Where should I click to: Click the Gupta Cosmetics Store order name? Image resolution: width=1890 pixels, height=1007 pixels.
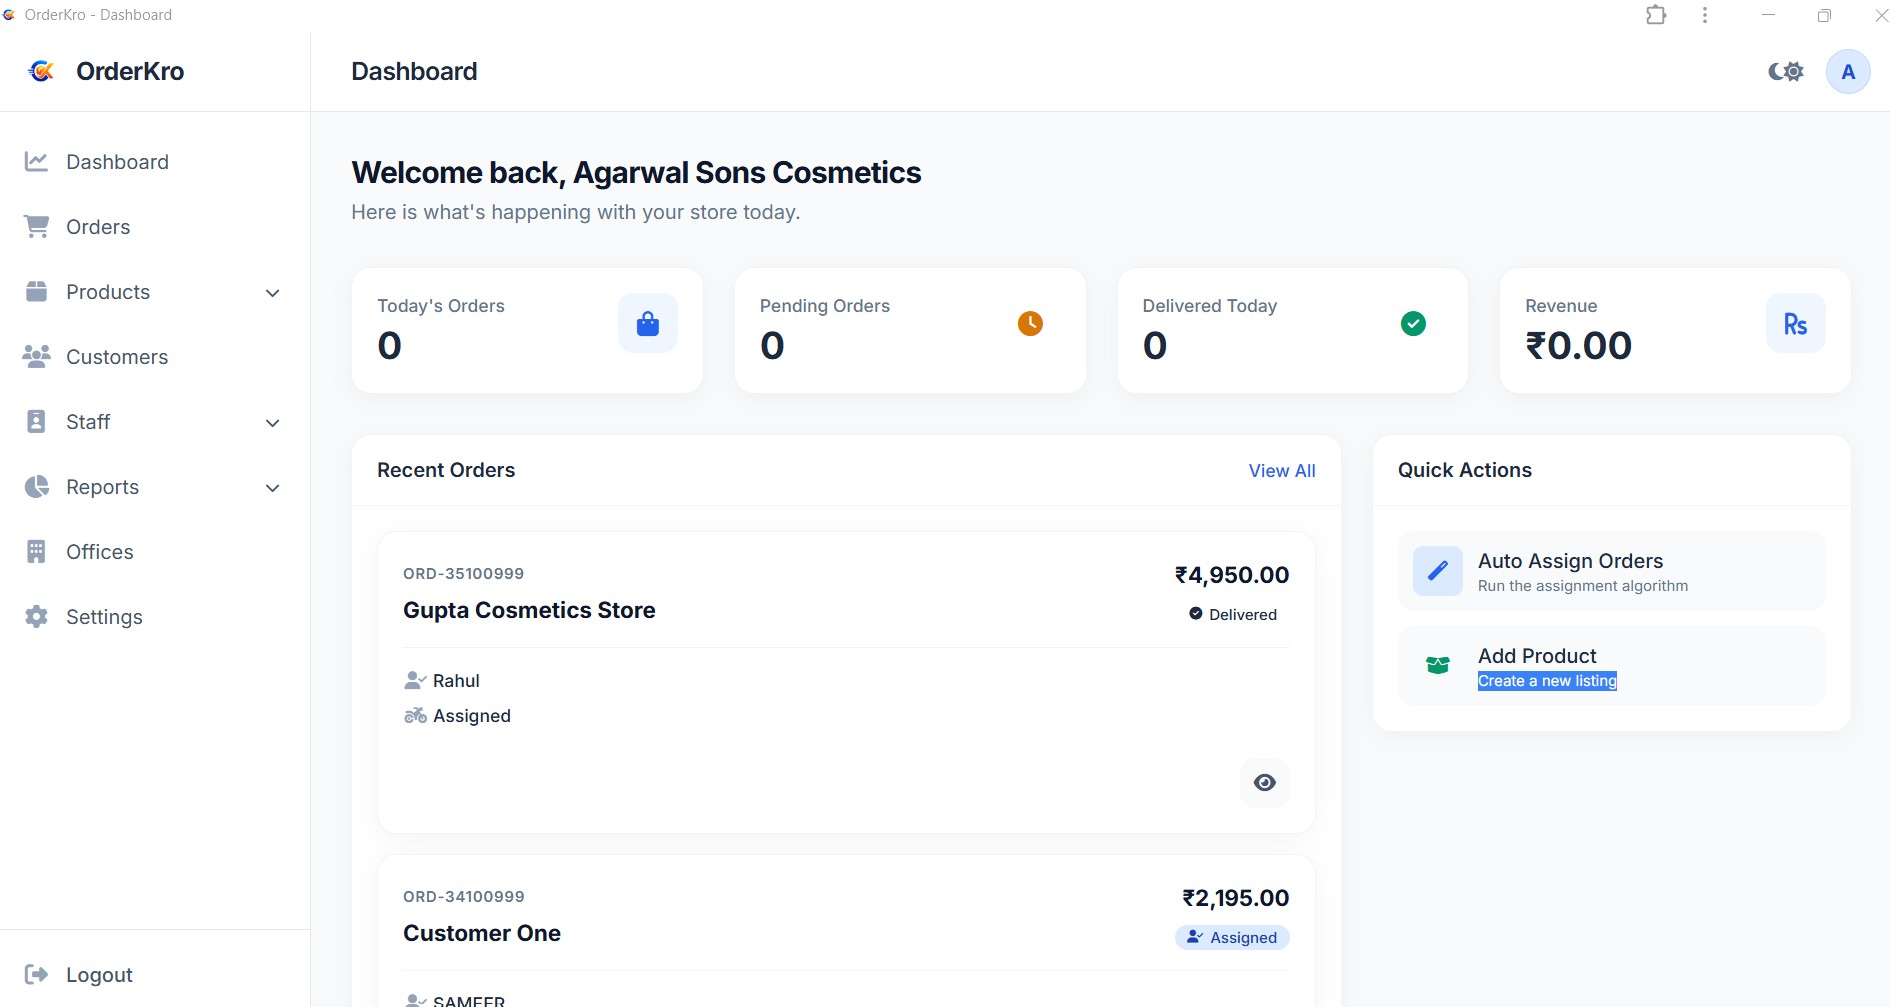coord(529,610)
